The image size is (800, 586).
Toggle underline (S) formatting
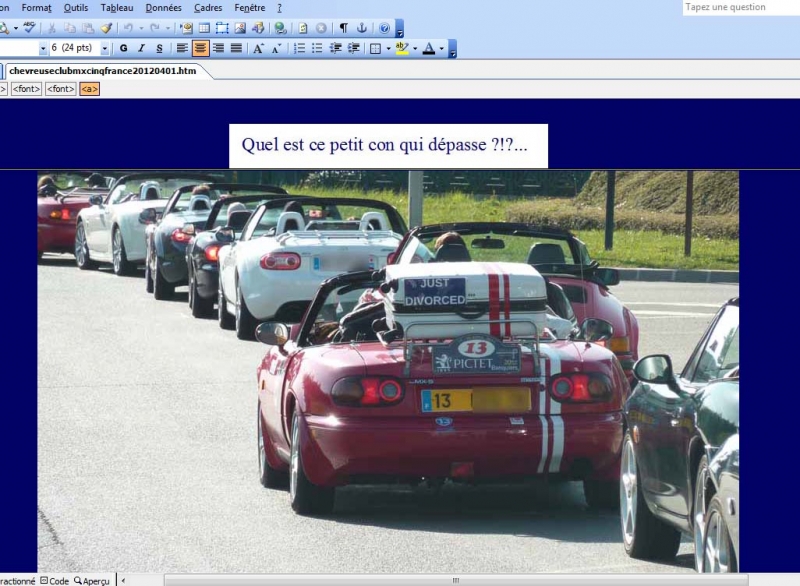[x=159, y=48]
